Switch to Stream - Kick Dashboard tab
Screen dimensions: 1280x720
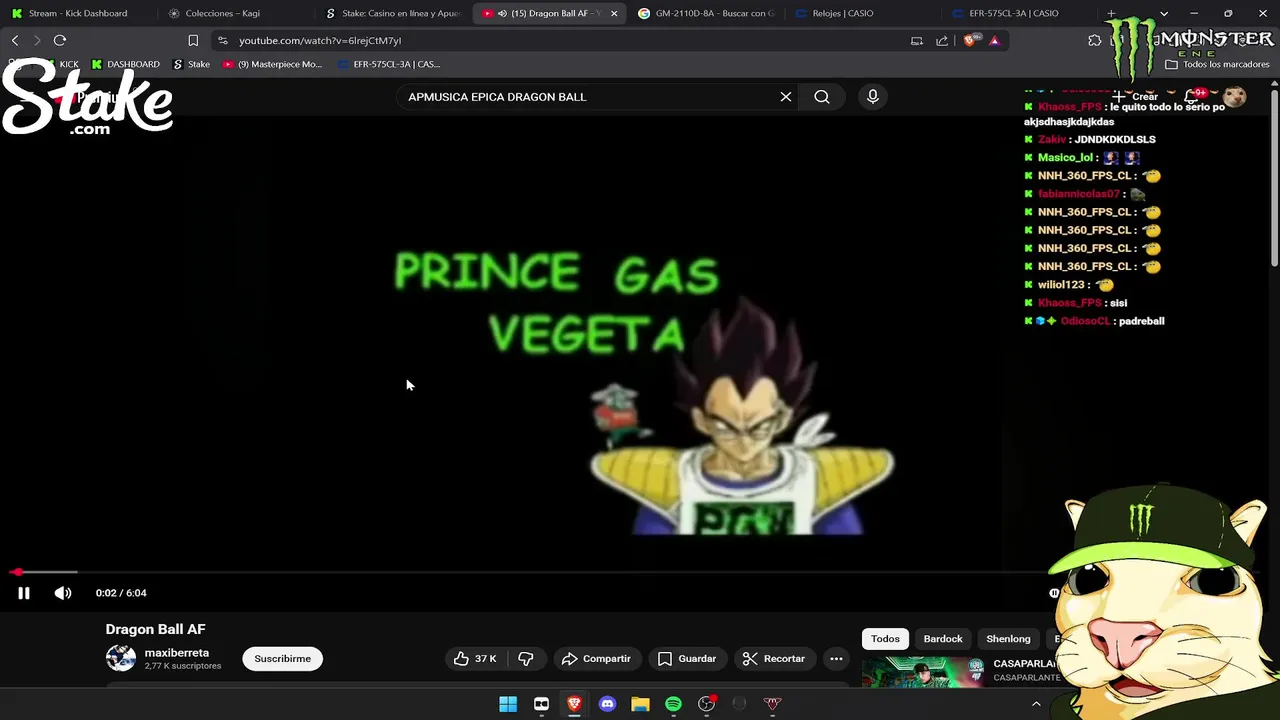[x=78, y=13]
